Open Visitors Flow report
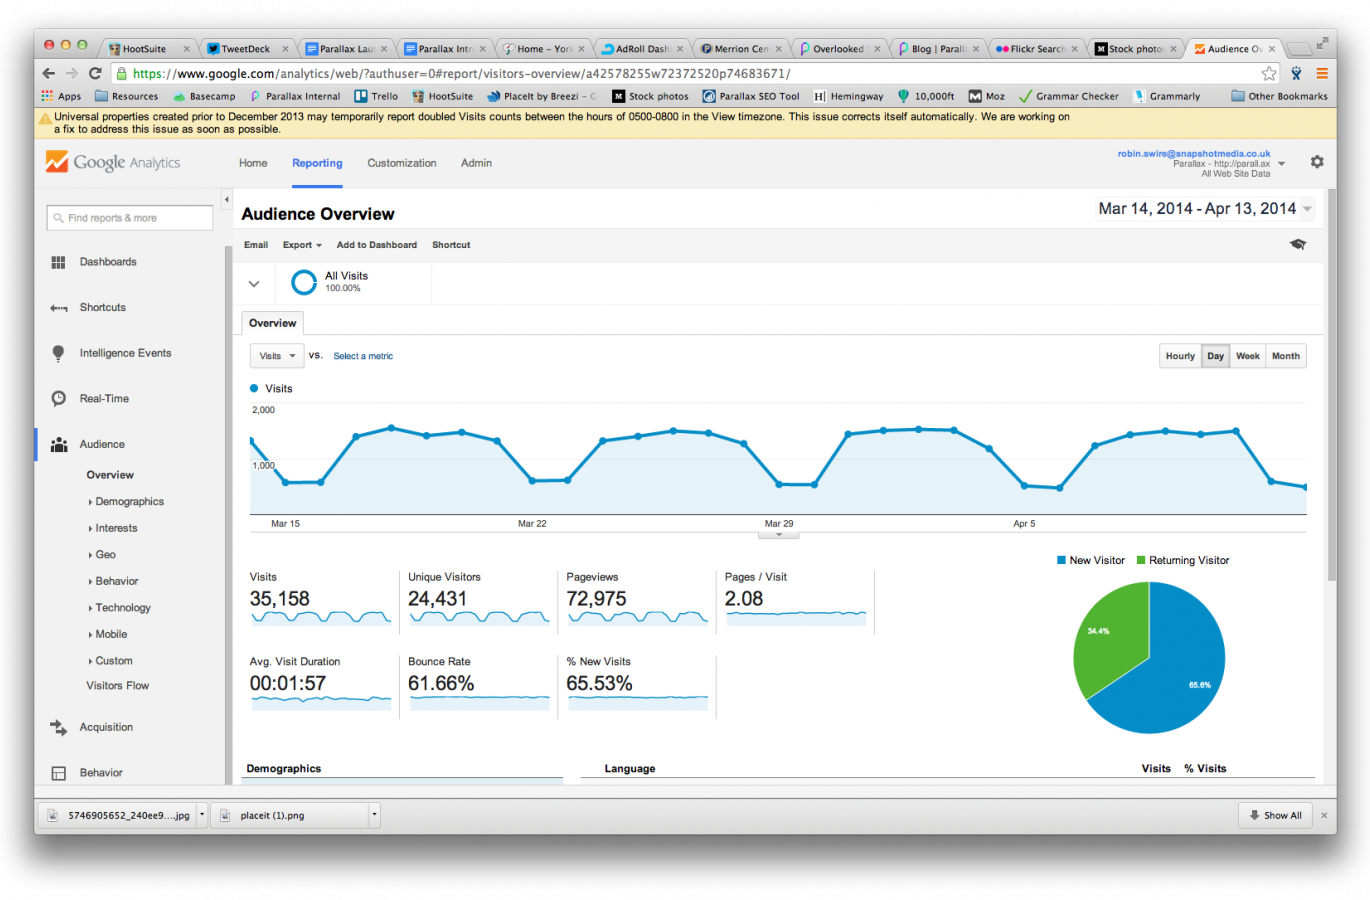 click(117, 686)
